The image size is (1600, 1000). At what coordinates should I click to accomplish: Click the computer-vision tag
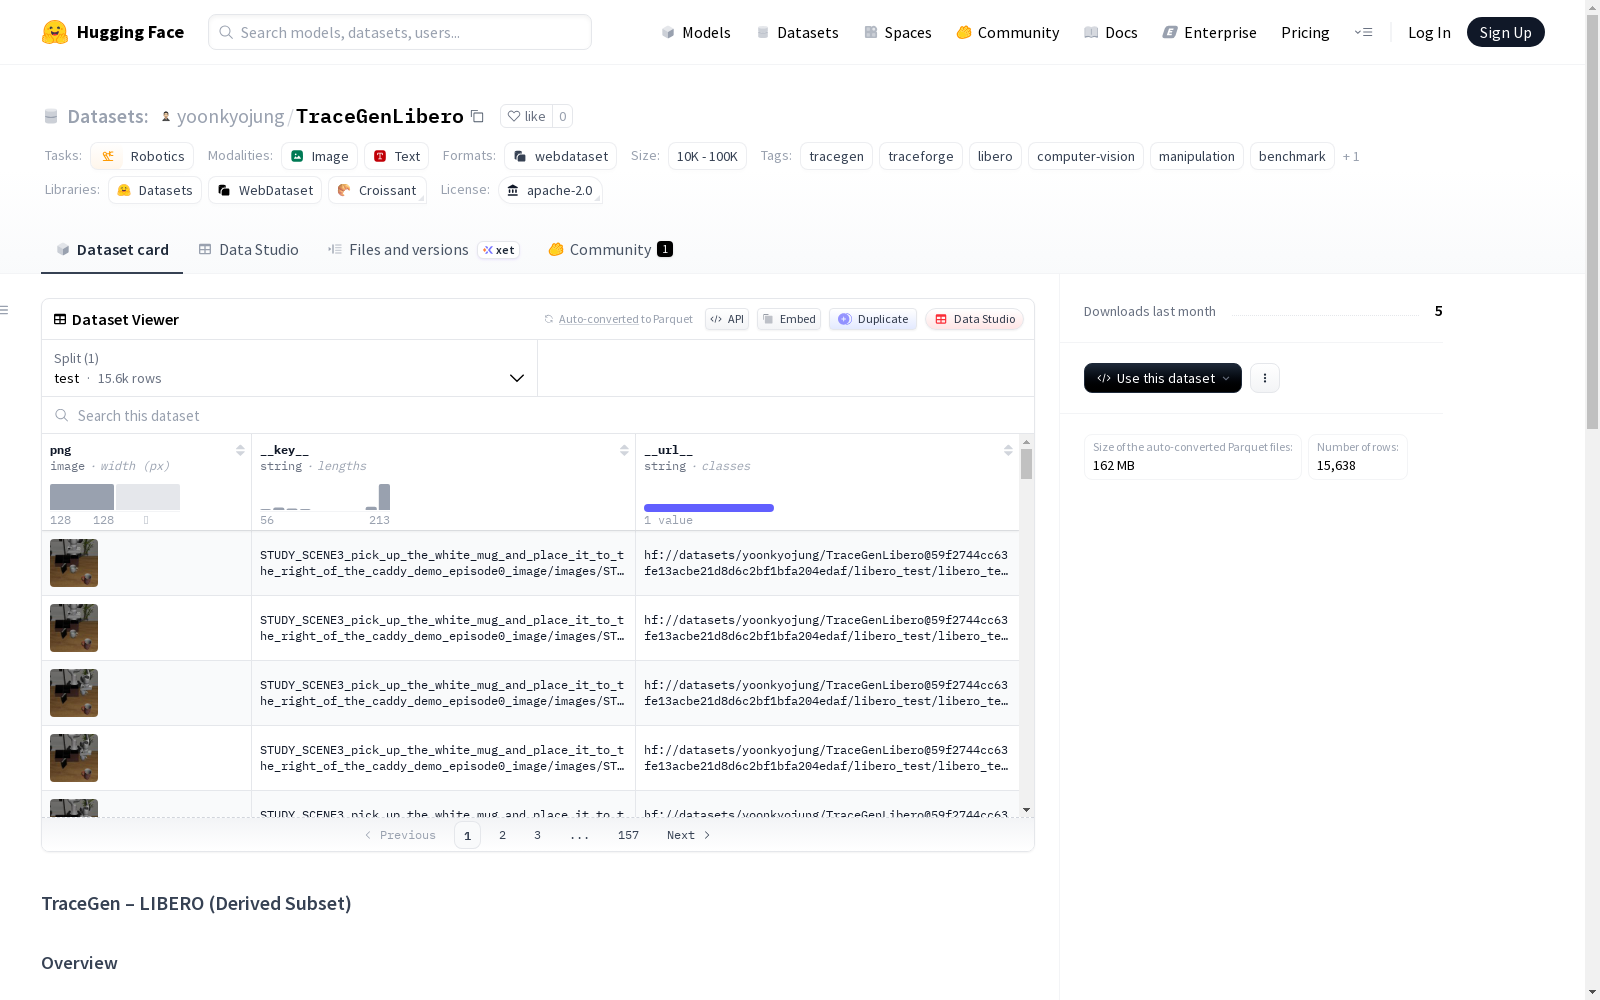(1086, 156)
